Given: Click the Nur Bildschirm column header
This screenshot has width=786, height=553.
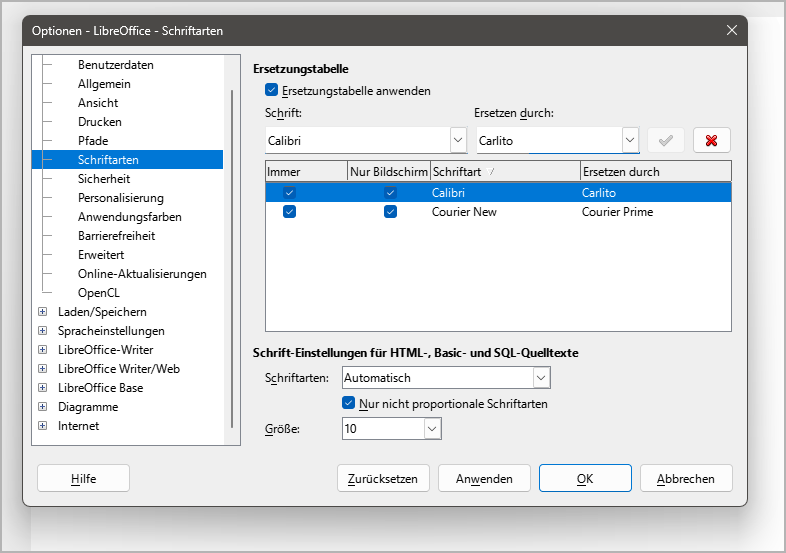Looking at the screenshot, I should click(x=389, y=171).
